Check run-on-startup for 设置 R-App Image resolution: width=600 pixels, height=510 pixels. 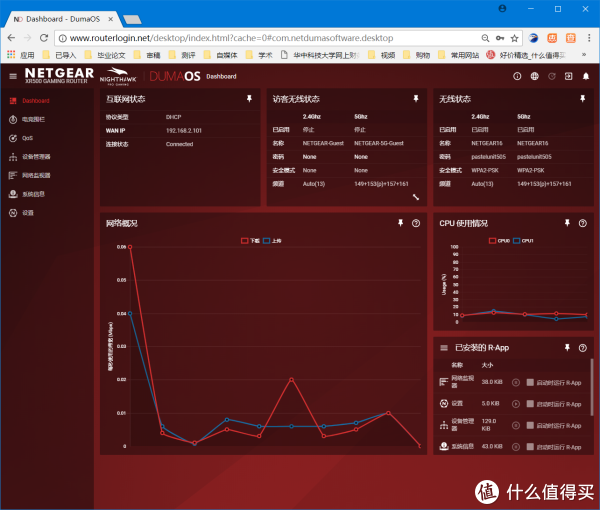(530, 404)
